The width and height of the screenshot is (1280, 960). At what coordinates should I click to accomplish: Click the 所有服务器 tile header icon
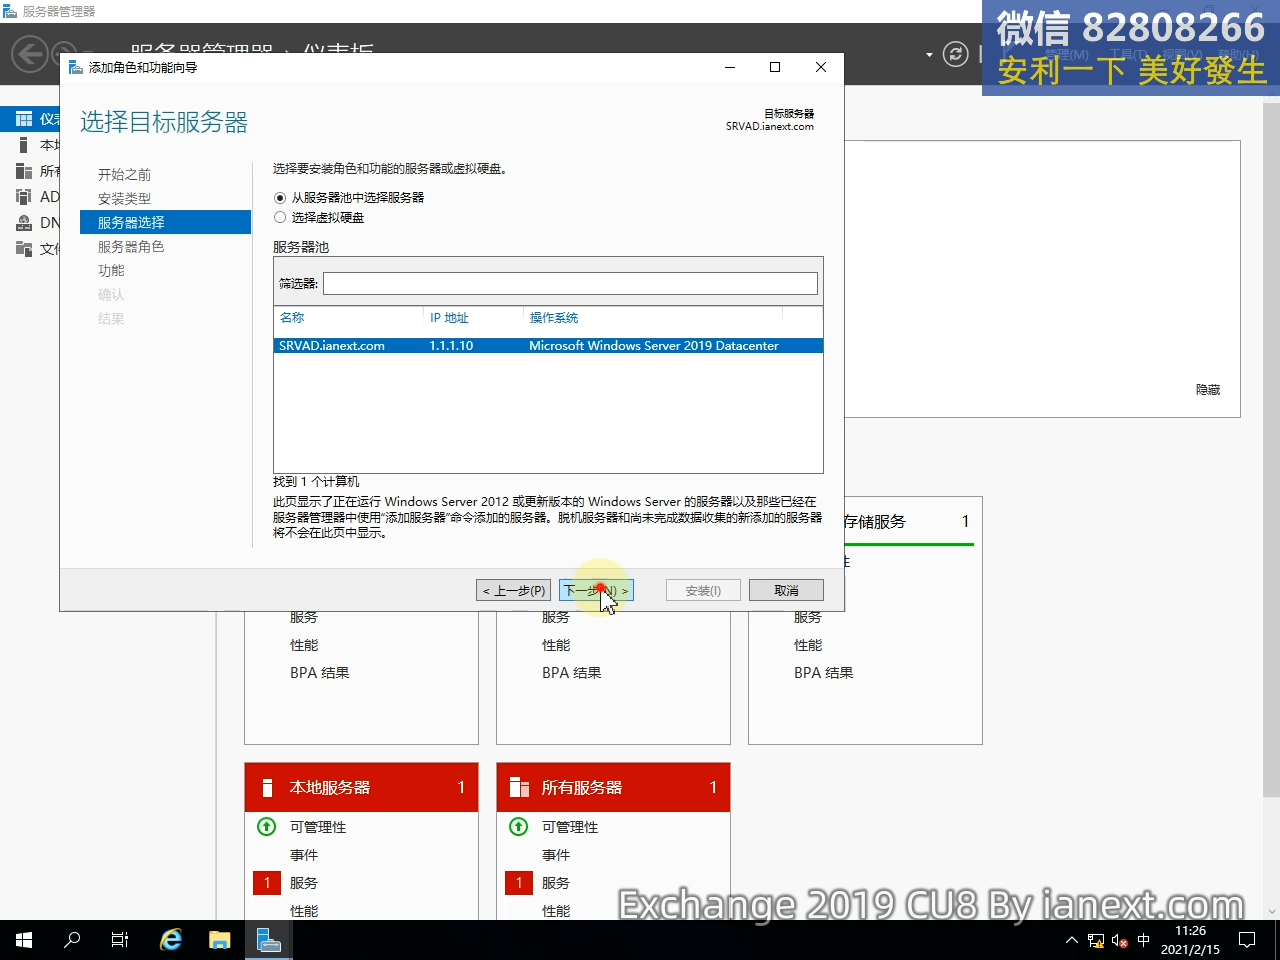(x=519, y=788)
